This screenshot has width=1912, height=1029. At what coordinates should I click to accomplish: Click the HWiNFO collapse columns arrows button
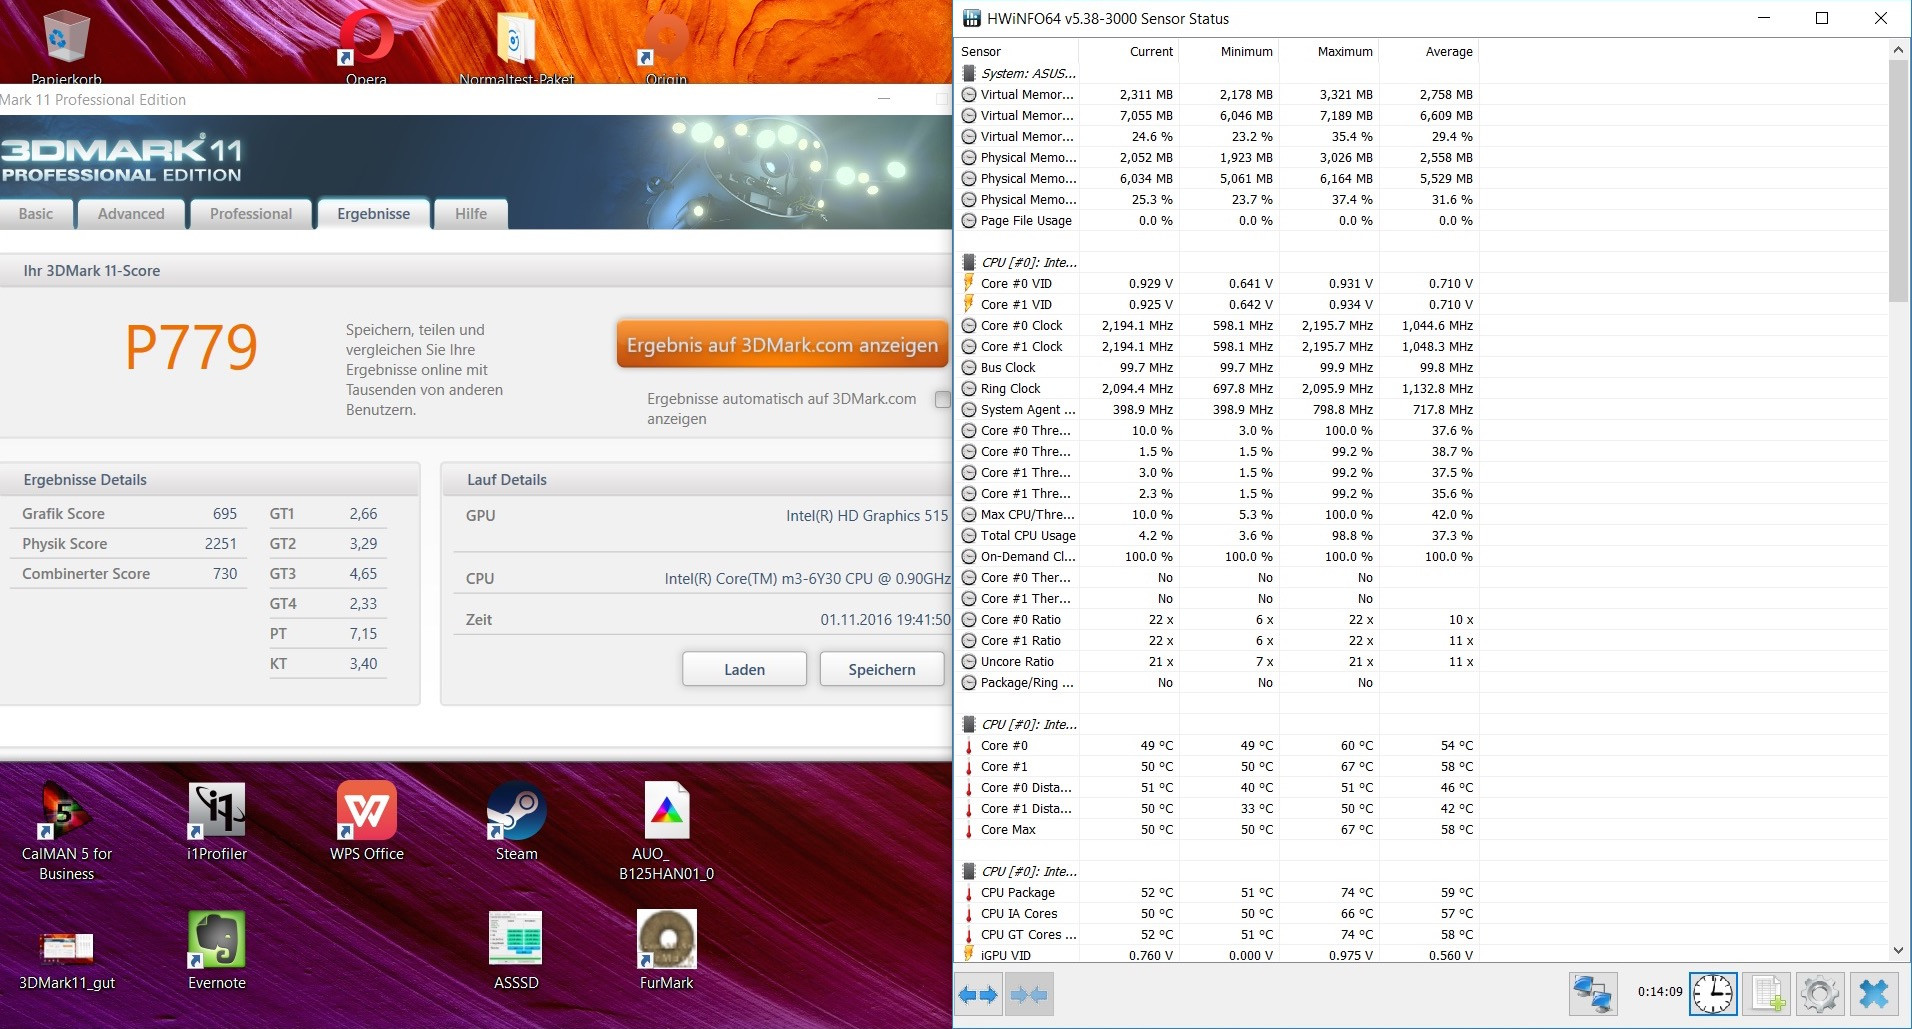(x=1029, y=995)
